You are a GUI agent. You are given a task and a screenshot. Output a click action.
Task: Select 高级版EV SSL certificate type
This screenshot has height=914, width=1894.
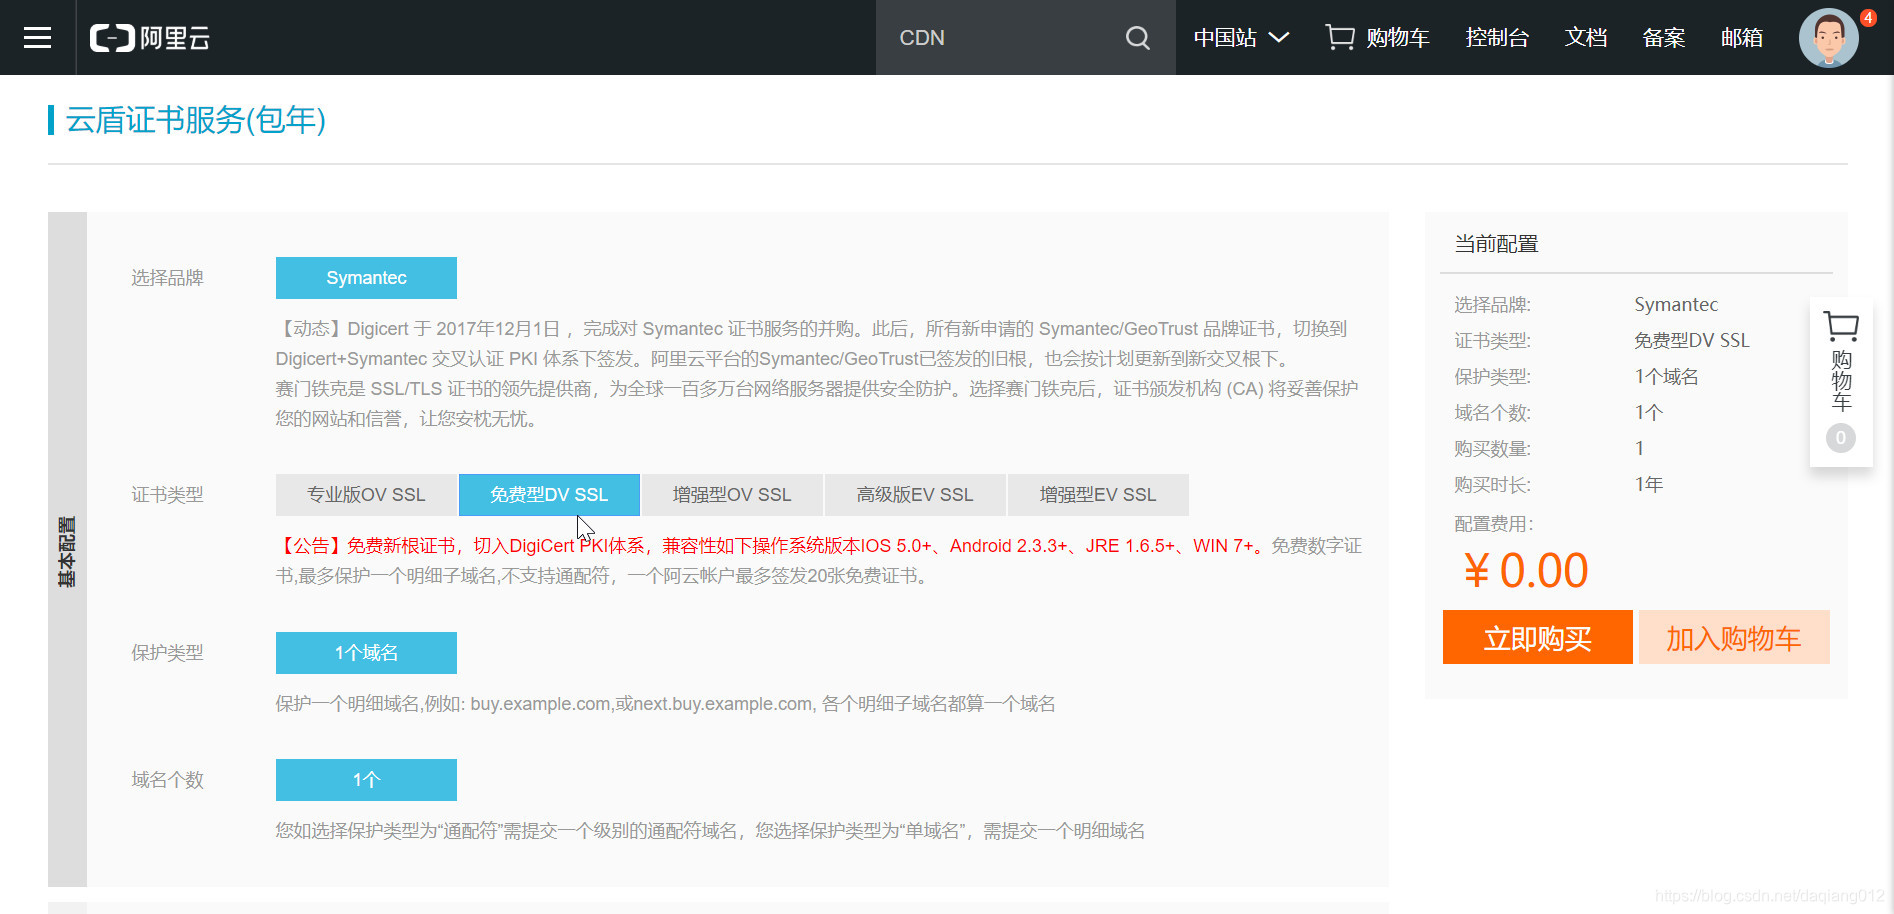(915, 495)
